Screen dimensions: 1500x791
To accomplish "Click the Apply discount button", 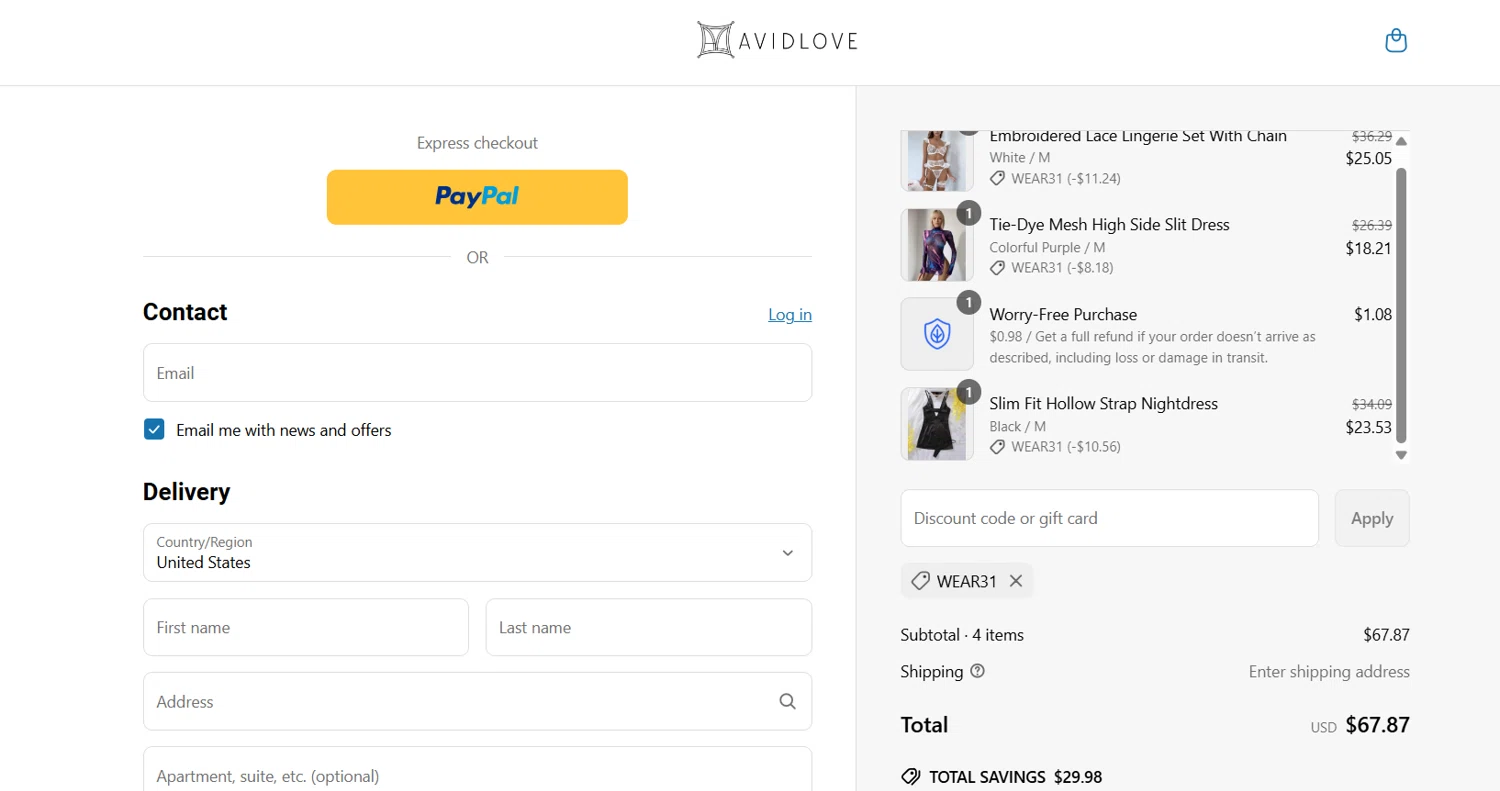I will (1372, 518).
